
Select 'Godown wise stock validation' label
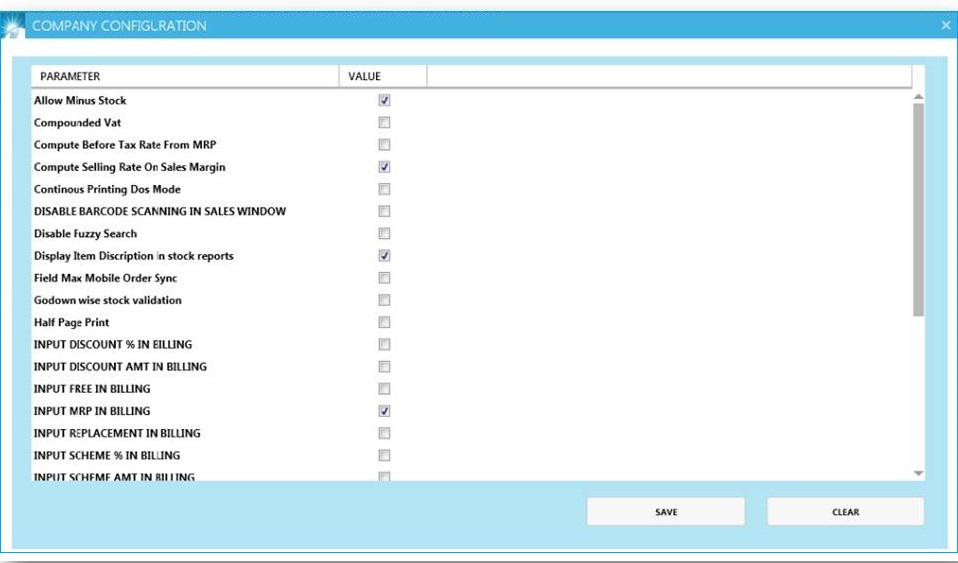108,300
